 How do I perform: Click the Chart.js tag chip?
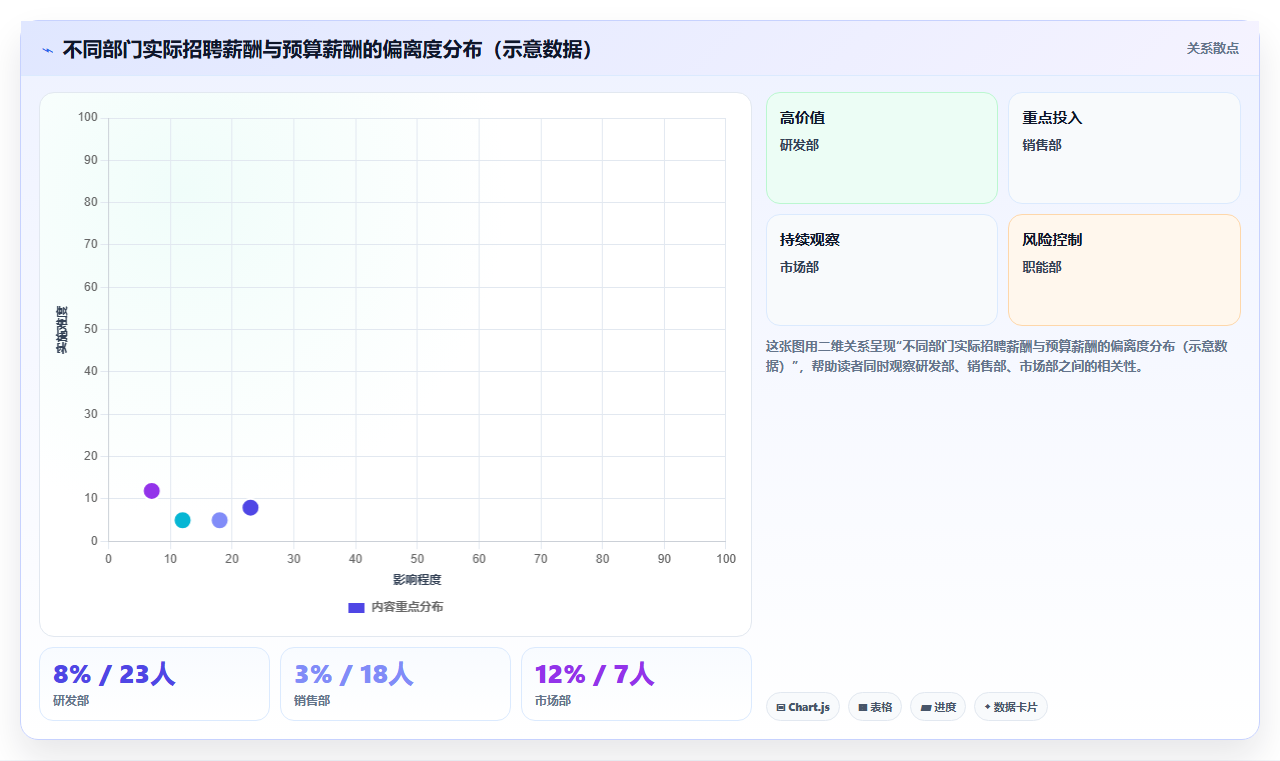(x=803, y=707)
